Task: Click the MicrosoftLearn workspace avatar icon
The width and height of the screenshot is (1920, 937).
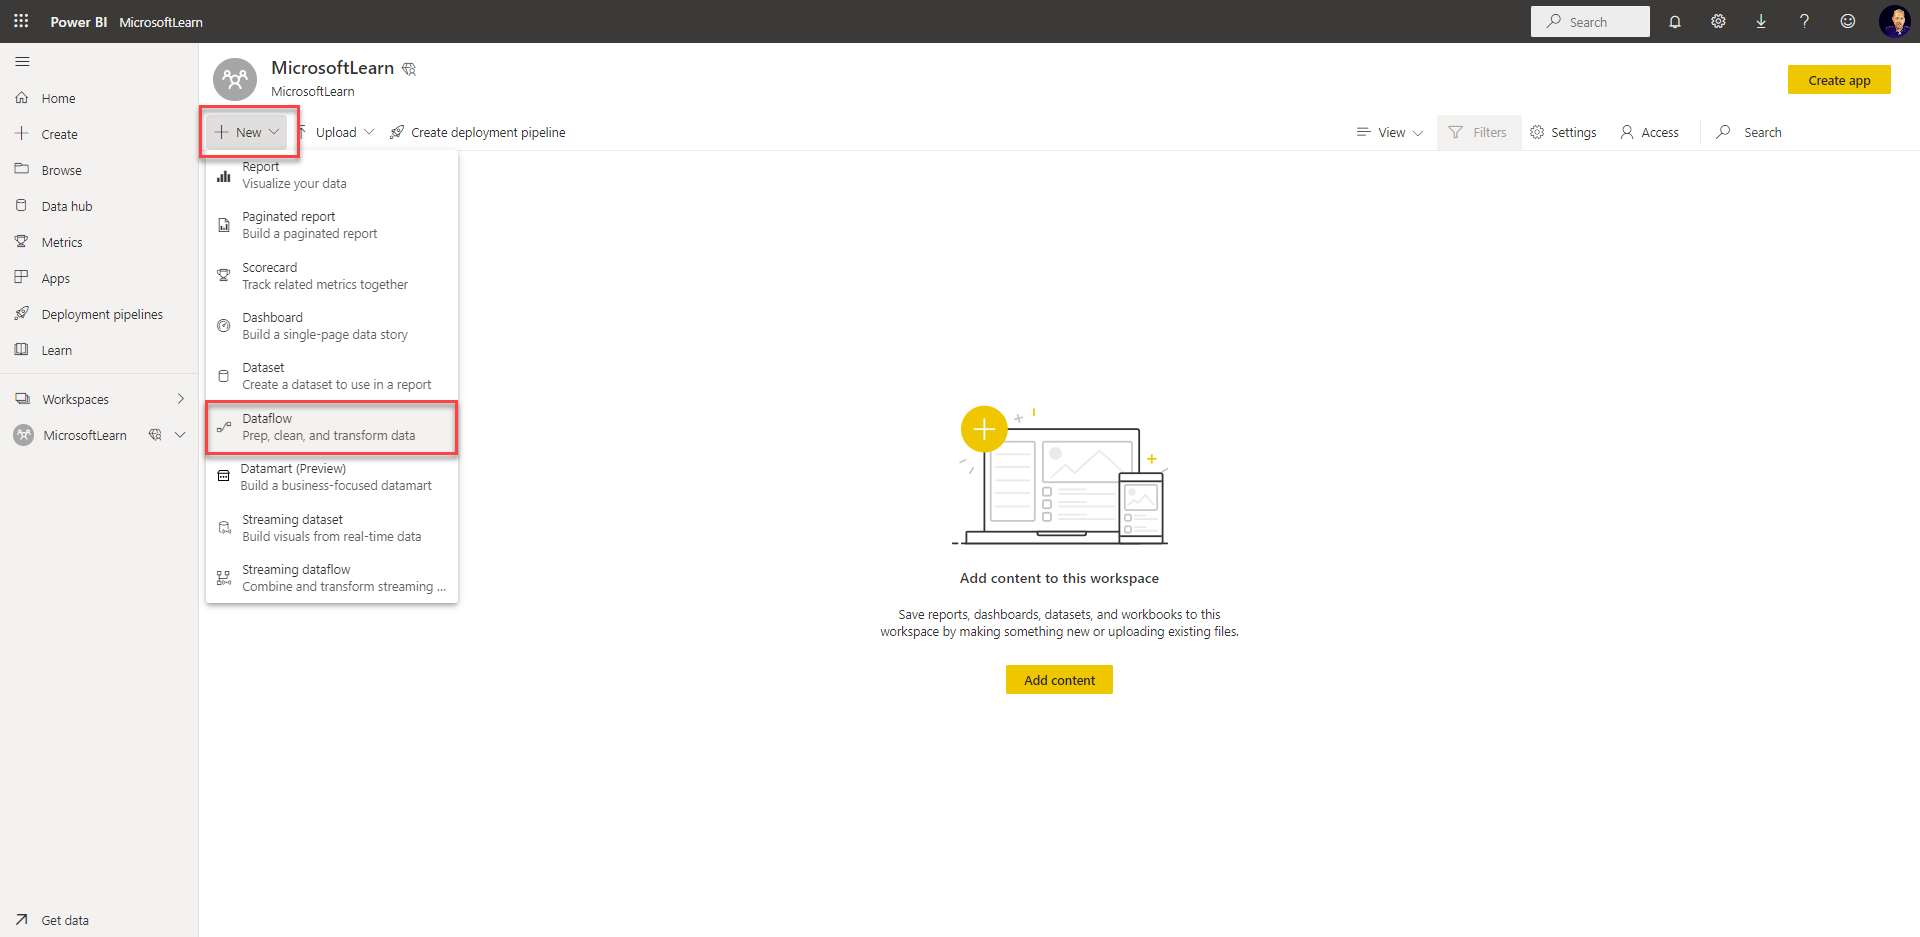Action: pyautogui.click(x=235, y=79)
